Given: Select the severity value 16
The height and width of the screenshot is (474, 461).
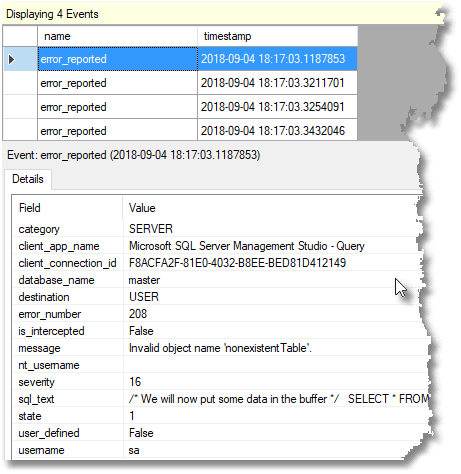Looking at the screenshot, I should tap(135, 382).
